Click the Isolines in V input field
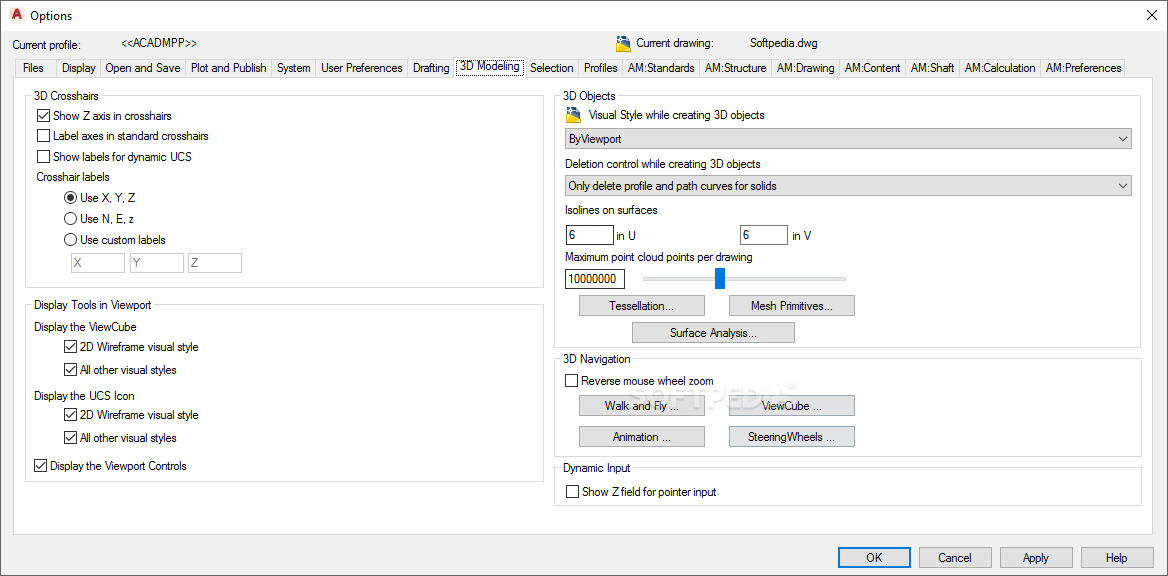The height and width of the screenshot is (576, 1168). 764,235
